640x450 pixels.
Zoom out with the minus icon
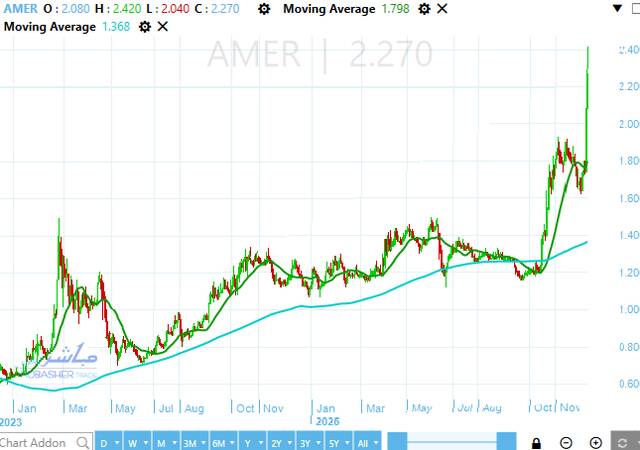click(566, 442)
